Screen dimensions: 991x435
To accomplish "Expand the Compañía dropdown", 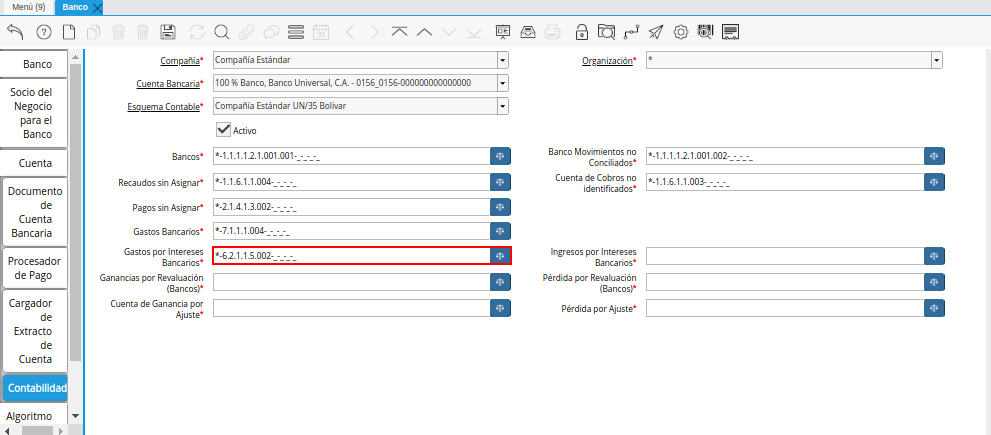I will (x=502, y=61).
